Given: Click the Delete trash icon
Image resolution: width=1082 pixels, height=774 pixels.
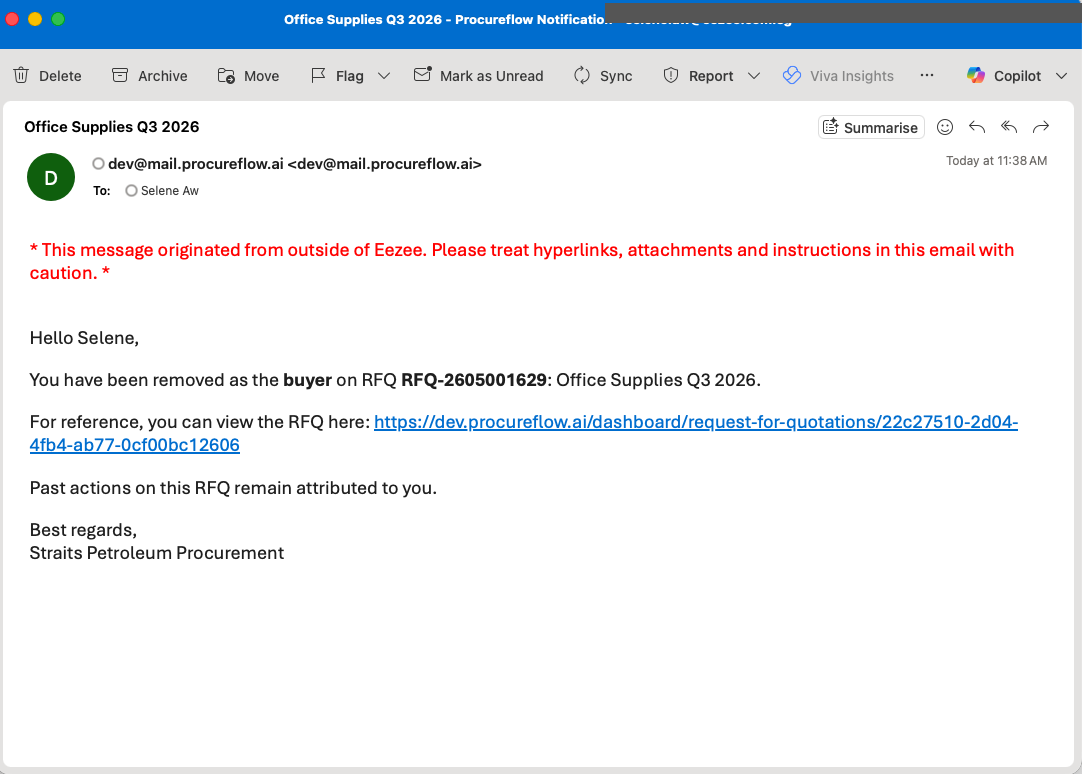Looking at the screenshot, I should point(21,75).
